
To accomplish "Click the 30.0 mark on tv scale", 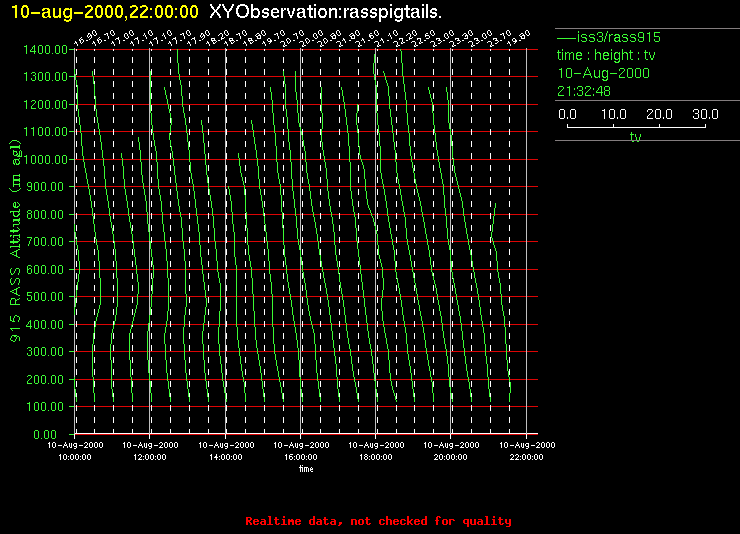I will [x=706, y=115].
